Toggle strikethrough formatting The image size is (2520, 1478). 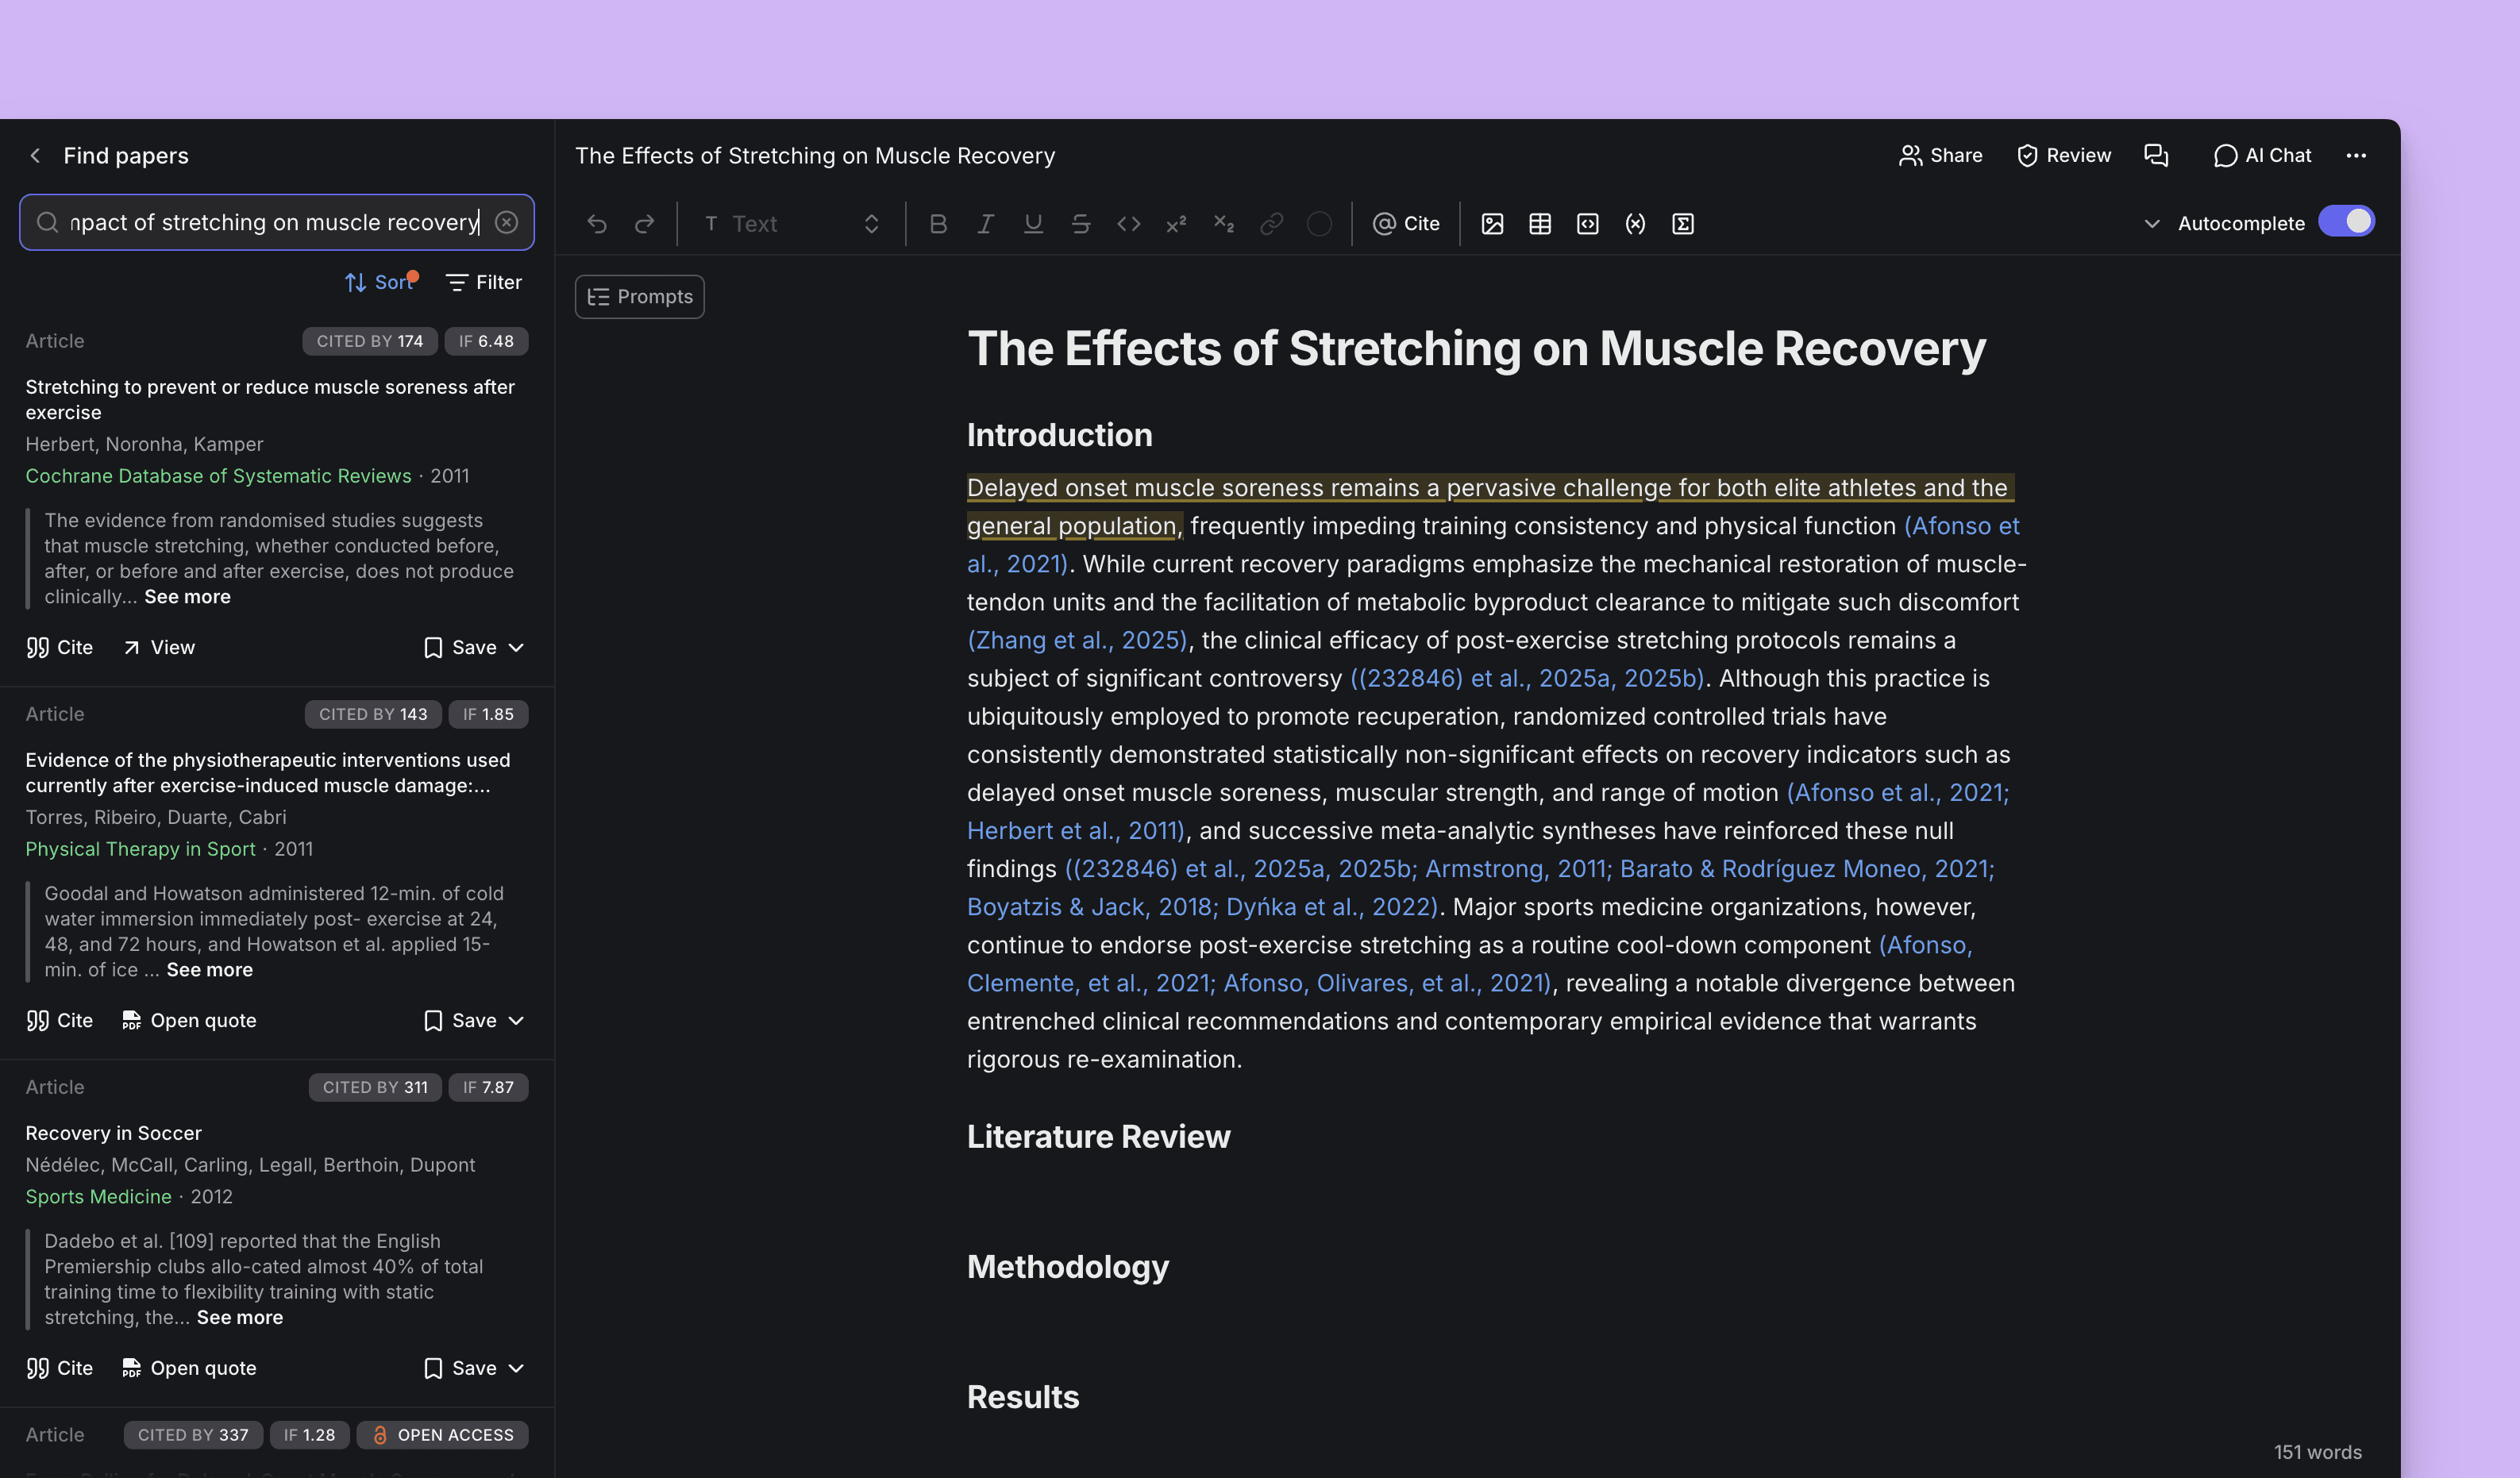[x=1081, y=224]
